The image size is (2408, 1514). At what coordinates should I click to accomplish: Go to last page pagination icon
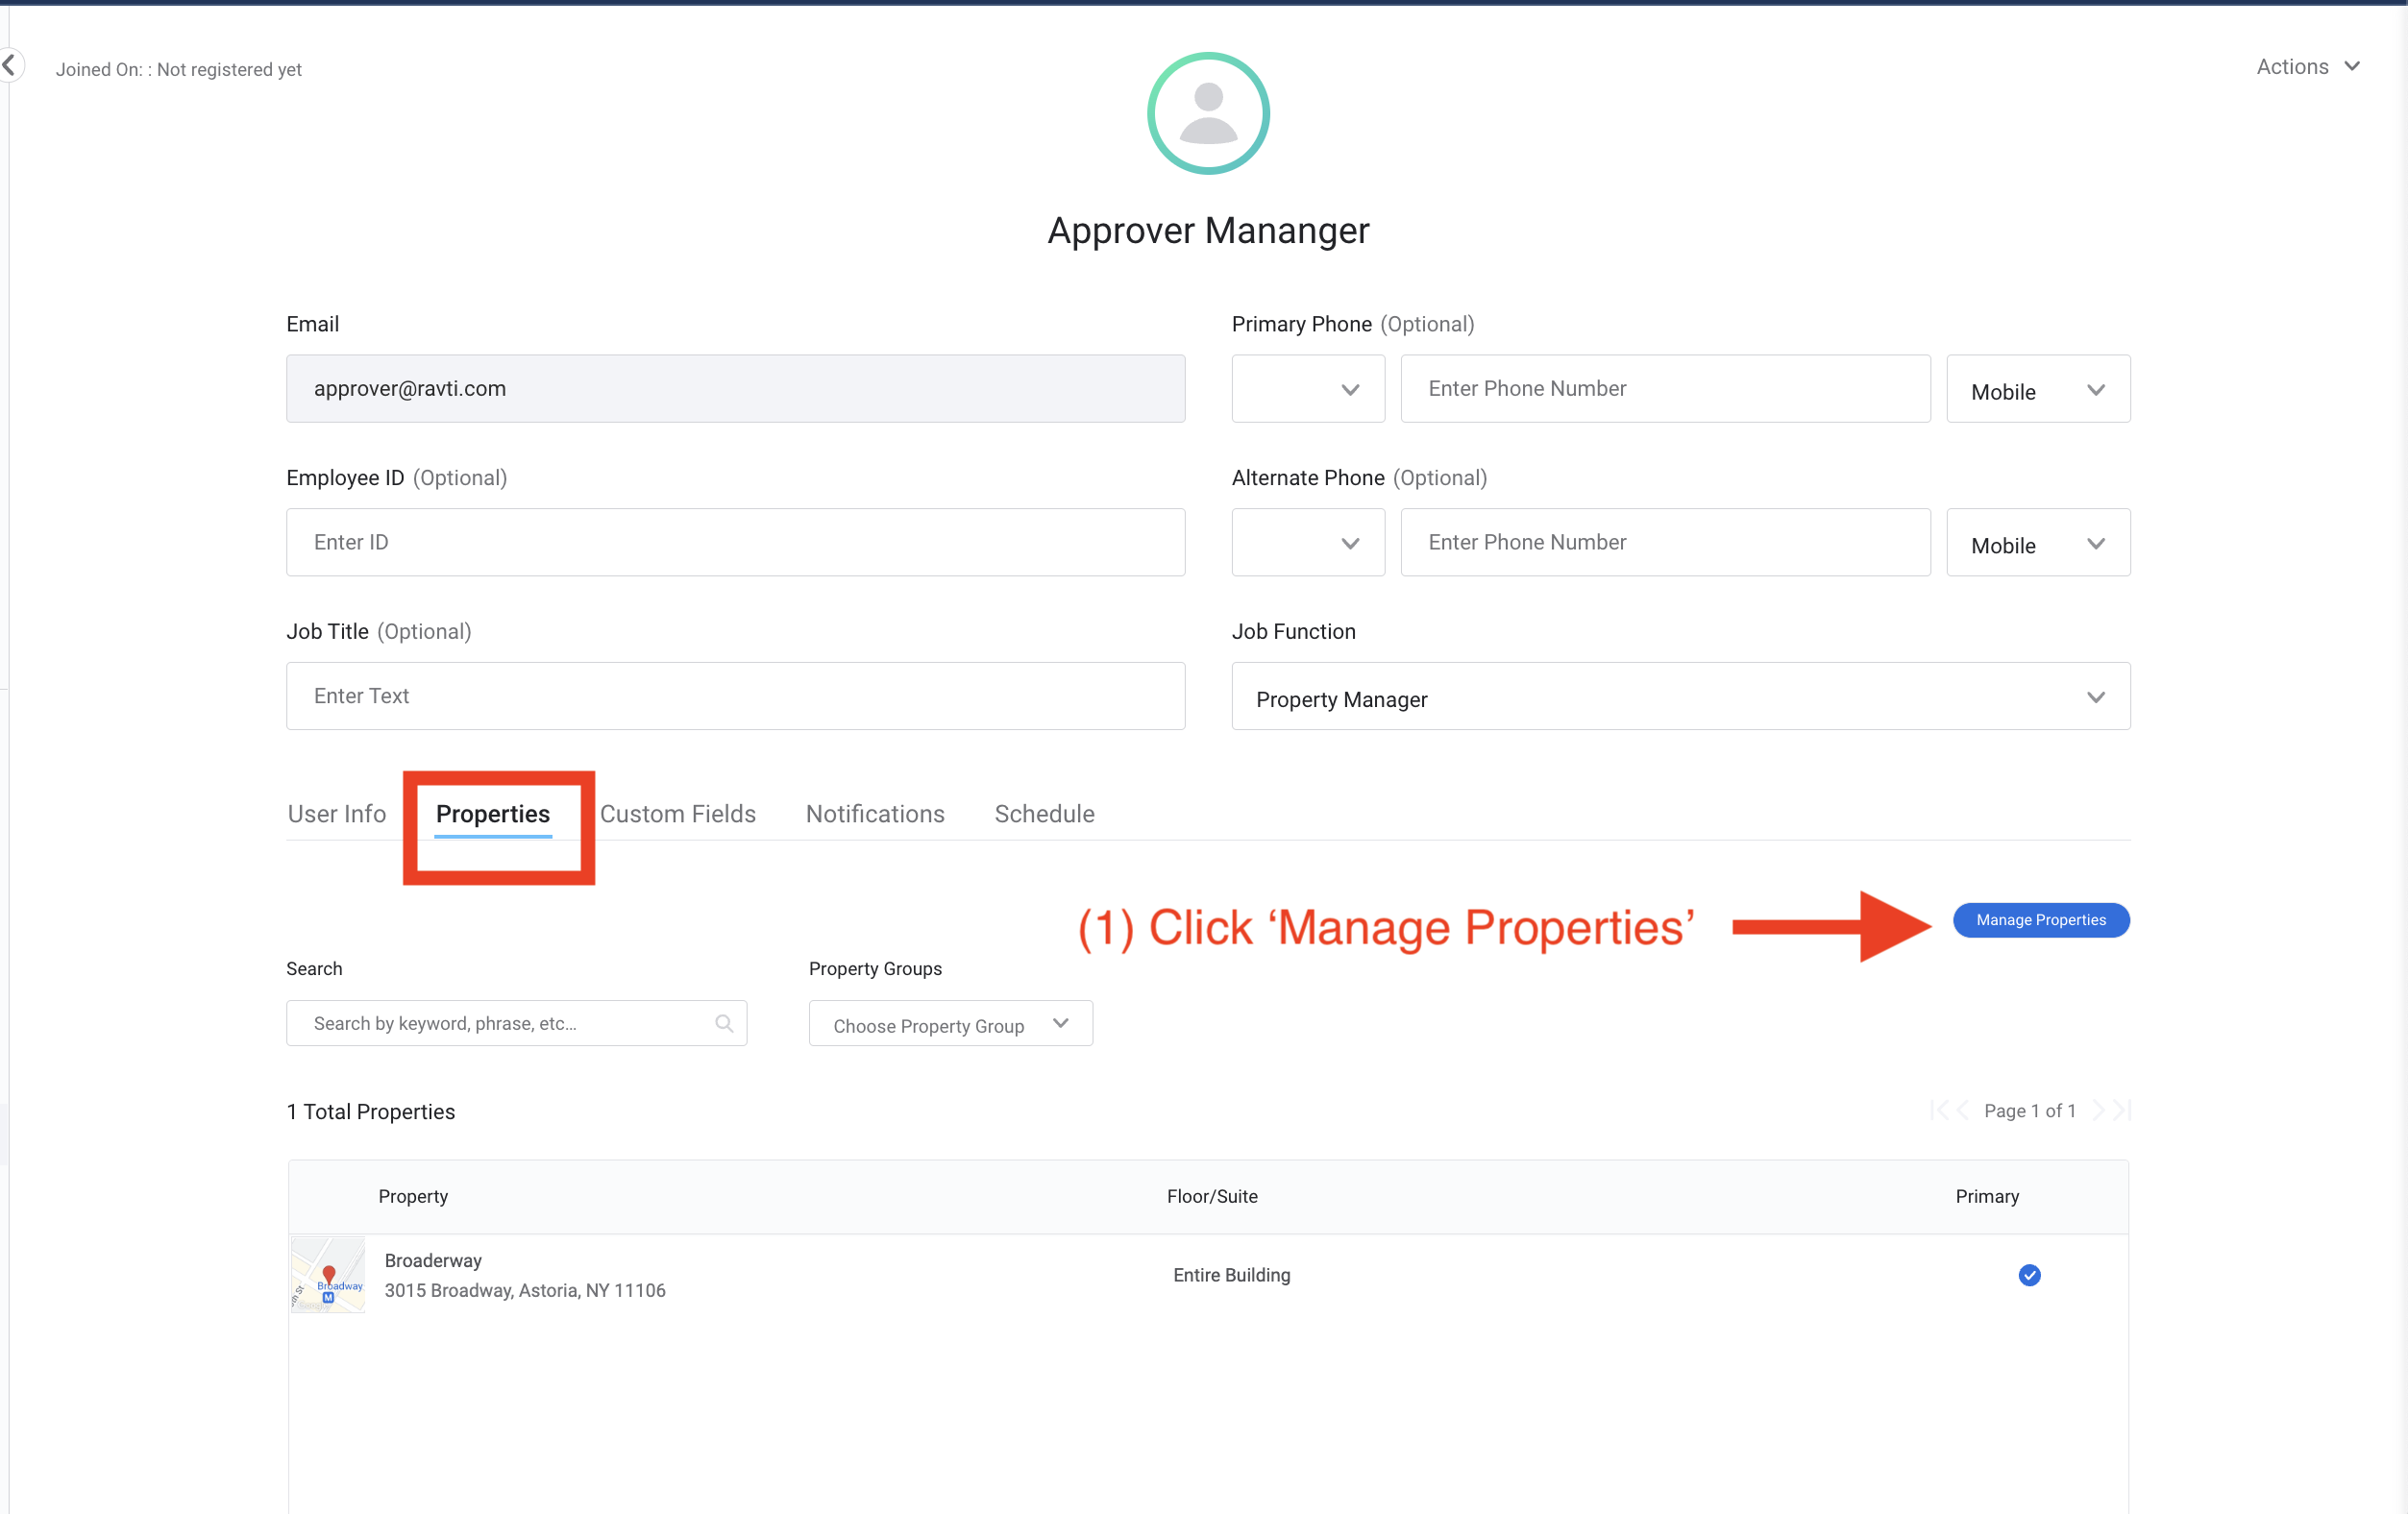tap(2122, 1110)
